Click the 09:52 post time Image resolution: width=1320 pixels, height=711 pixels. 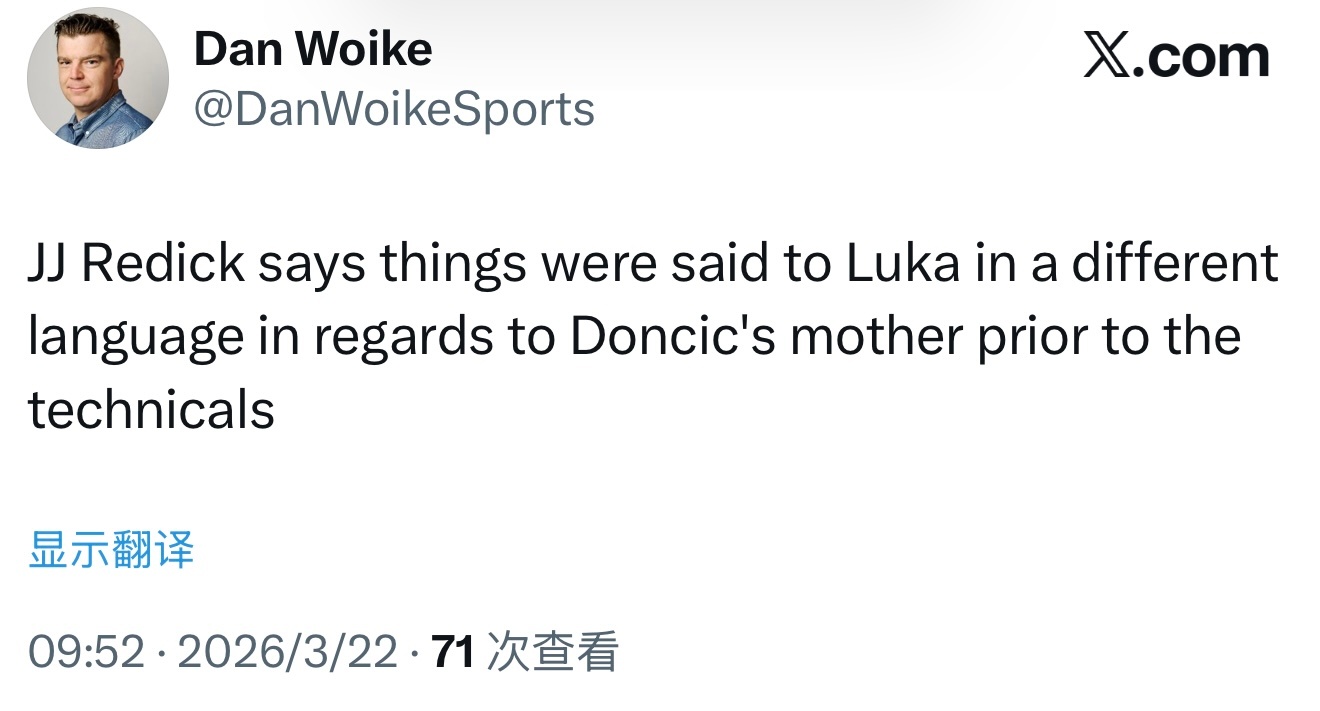(87, 653)
